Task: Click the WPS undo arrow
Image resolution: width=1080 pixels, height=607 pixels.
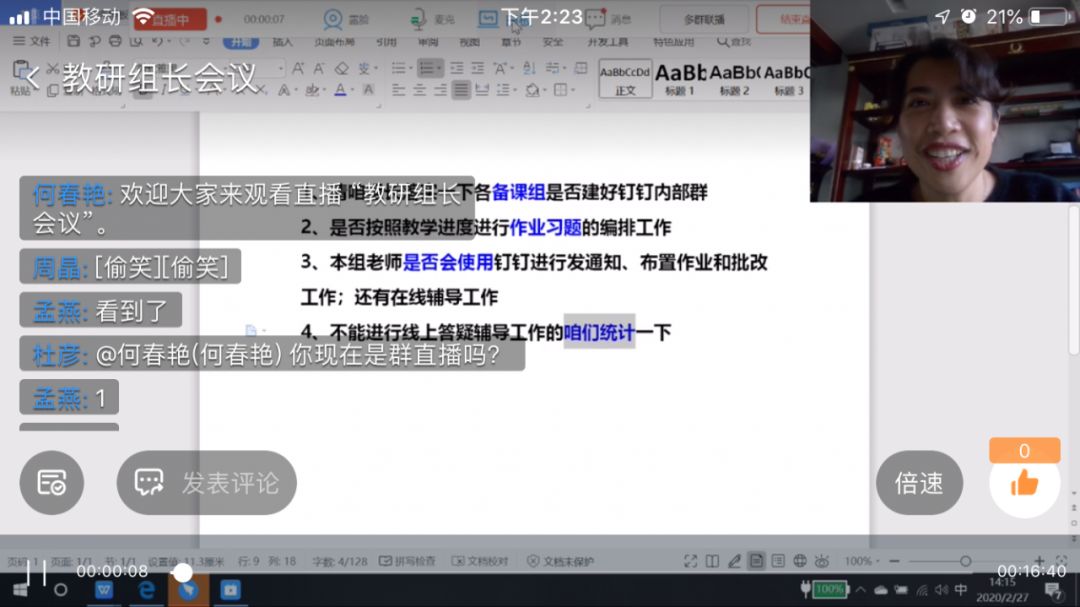Action: [158, 41]
